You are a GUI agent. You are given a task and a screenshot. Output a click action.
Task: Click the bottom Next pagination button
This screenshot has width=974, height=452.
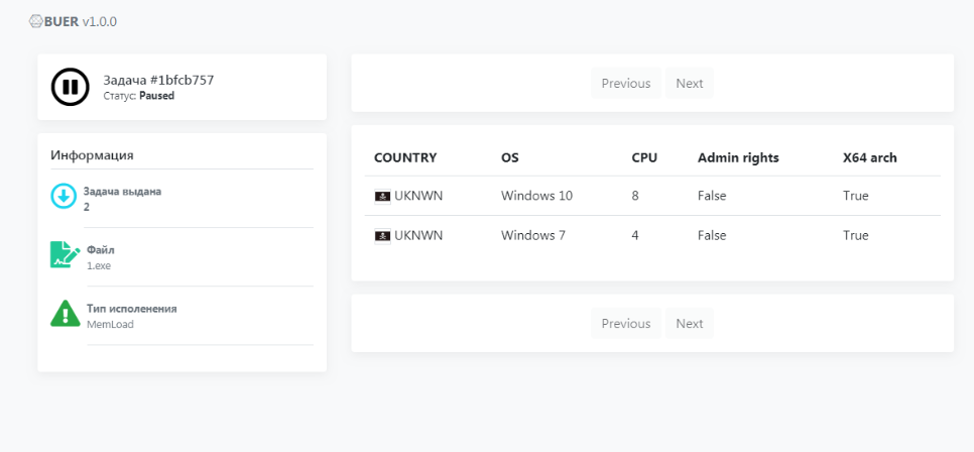coord(690,323)
